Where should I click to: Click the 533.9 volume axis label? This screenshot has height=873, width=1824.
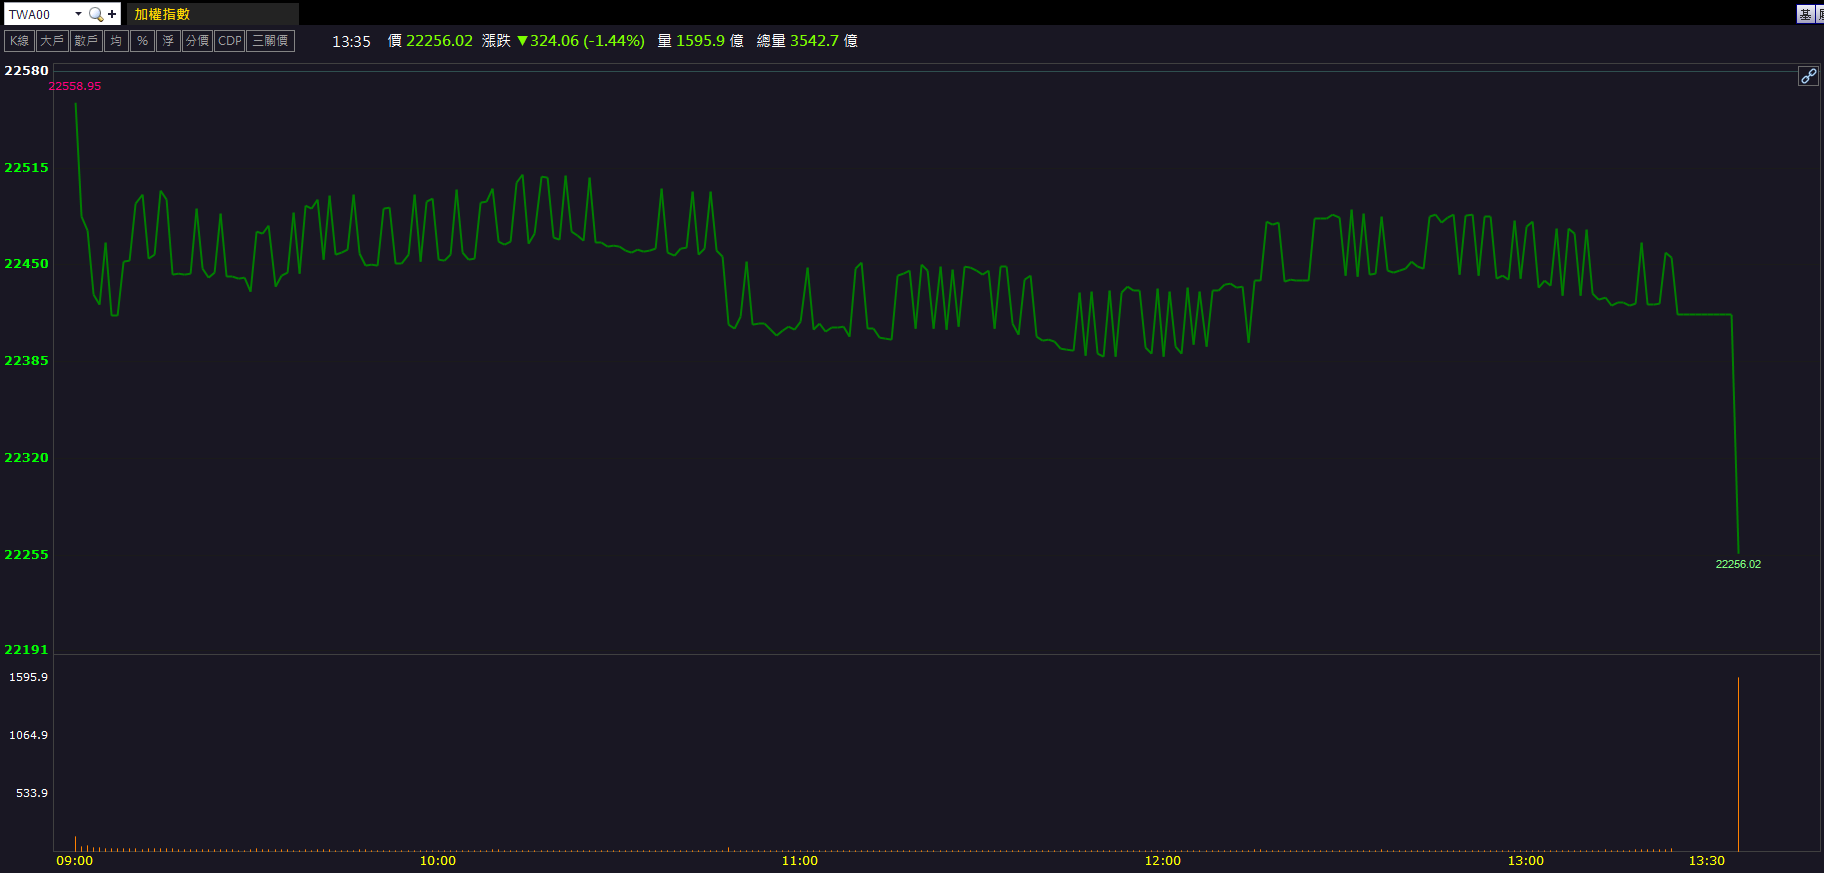tap(31, 793)
